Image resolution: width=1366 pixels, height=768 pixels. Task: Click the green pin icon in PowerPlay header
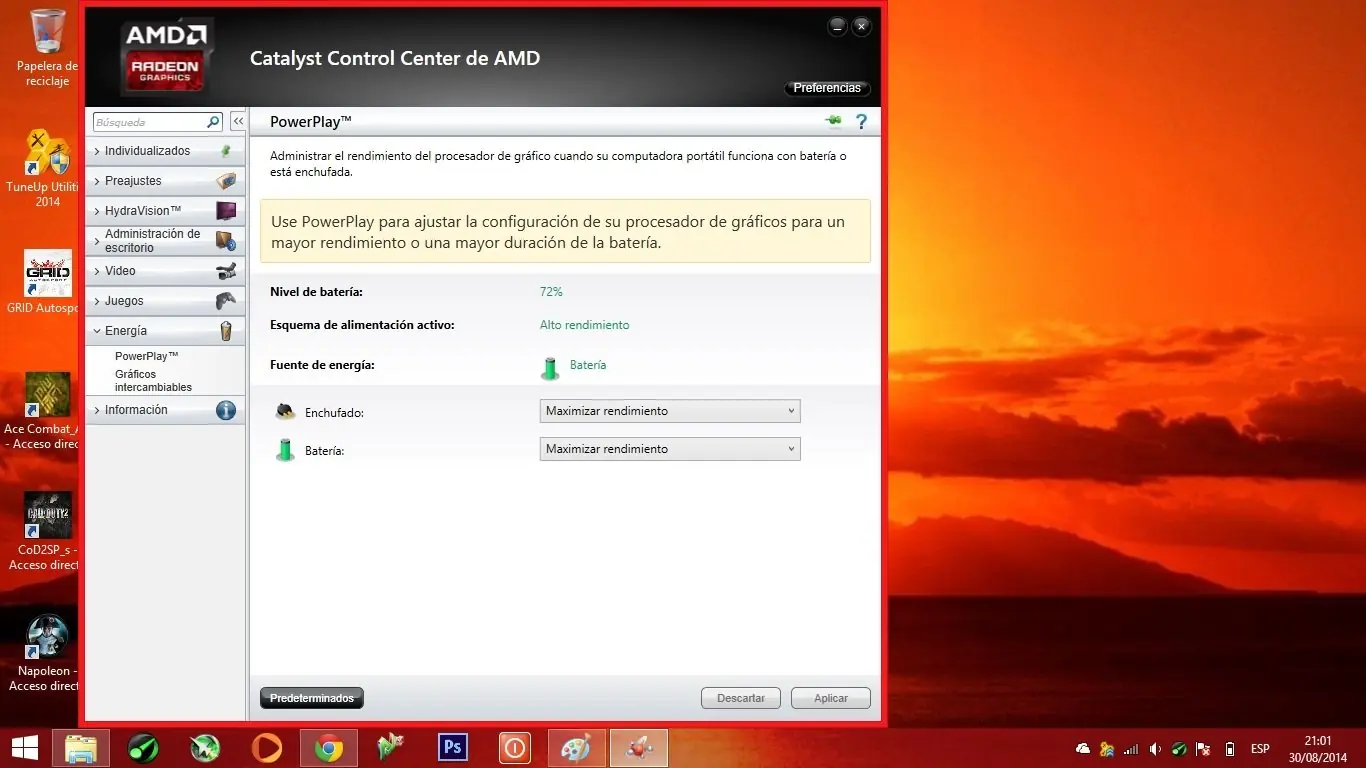tap(834, 121)
